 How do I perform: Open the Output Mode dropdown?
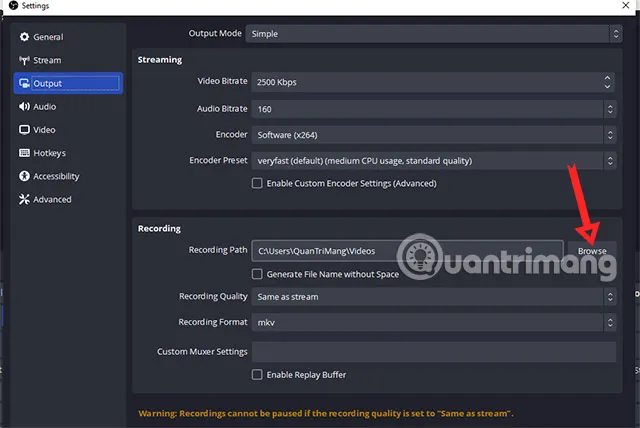(x=432, y=34)
